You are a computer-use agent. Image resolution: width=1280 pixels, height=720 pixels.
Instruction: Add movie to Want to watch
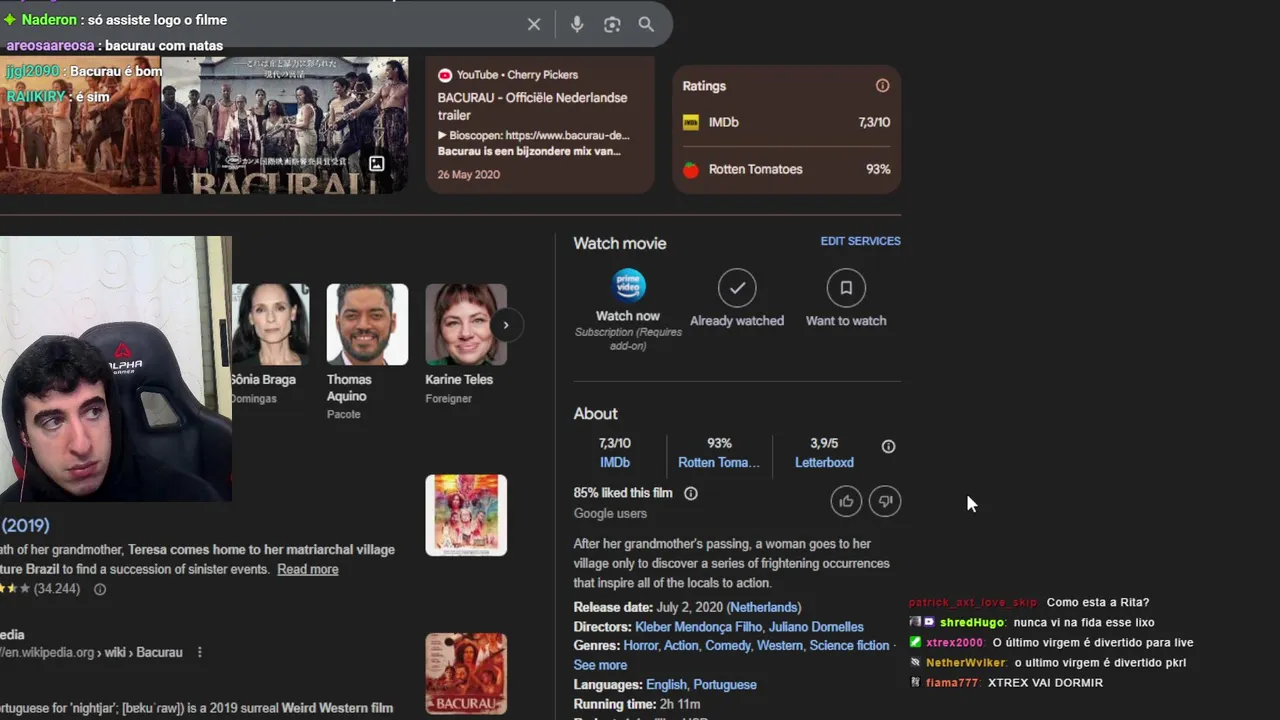pos(846,298)
